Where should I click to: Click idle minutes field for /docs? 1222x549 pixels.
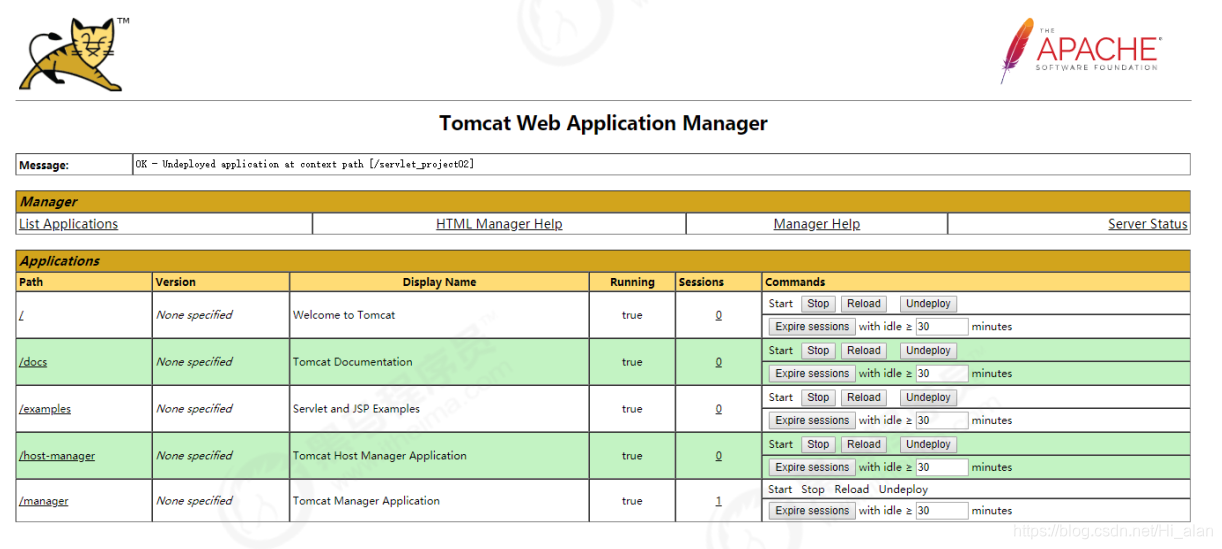pos(942,374)
